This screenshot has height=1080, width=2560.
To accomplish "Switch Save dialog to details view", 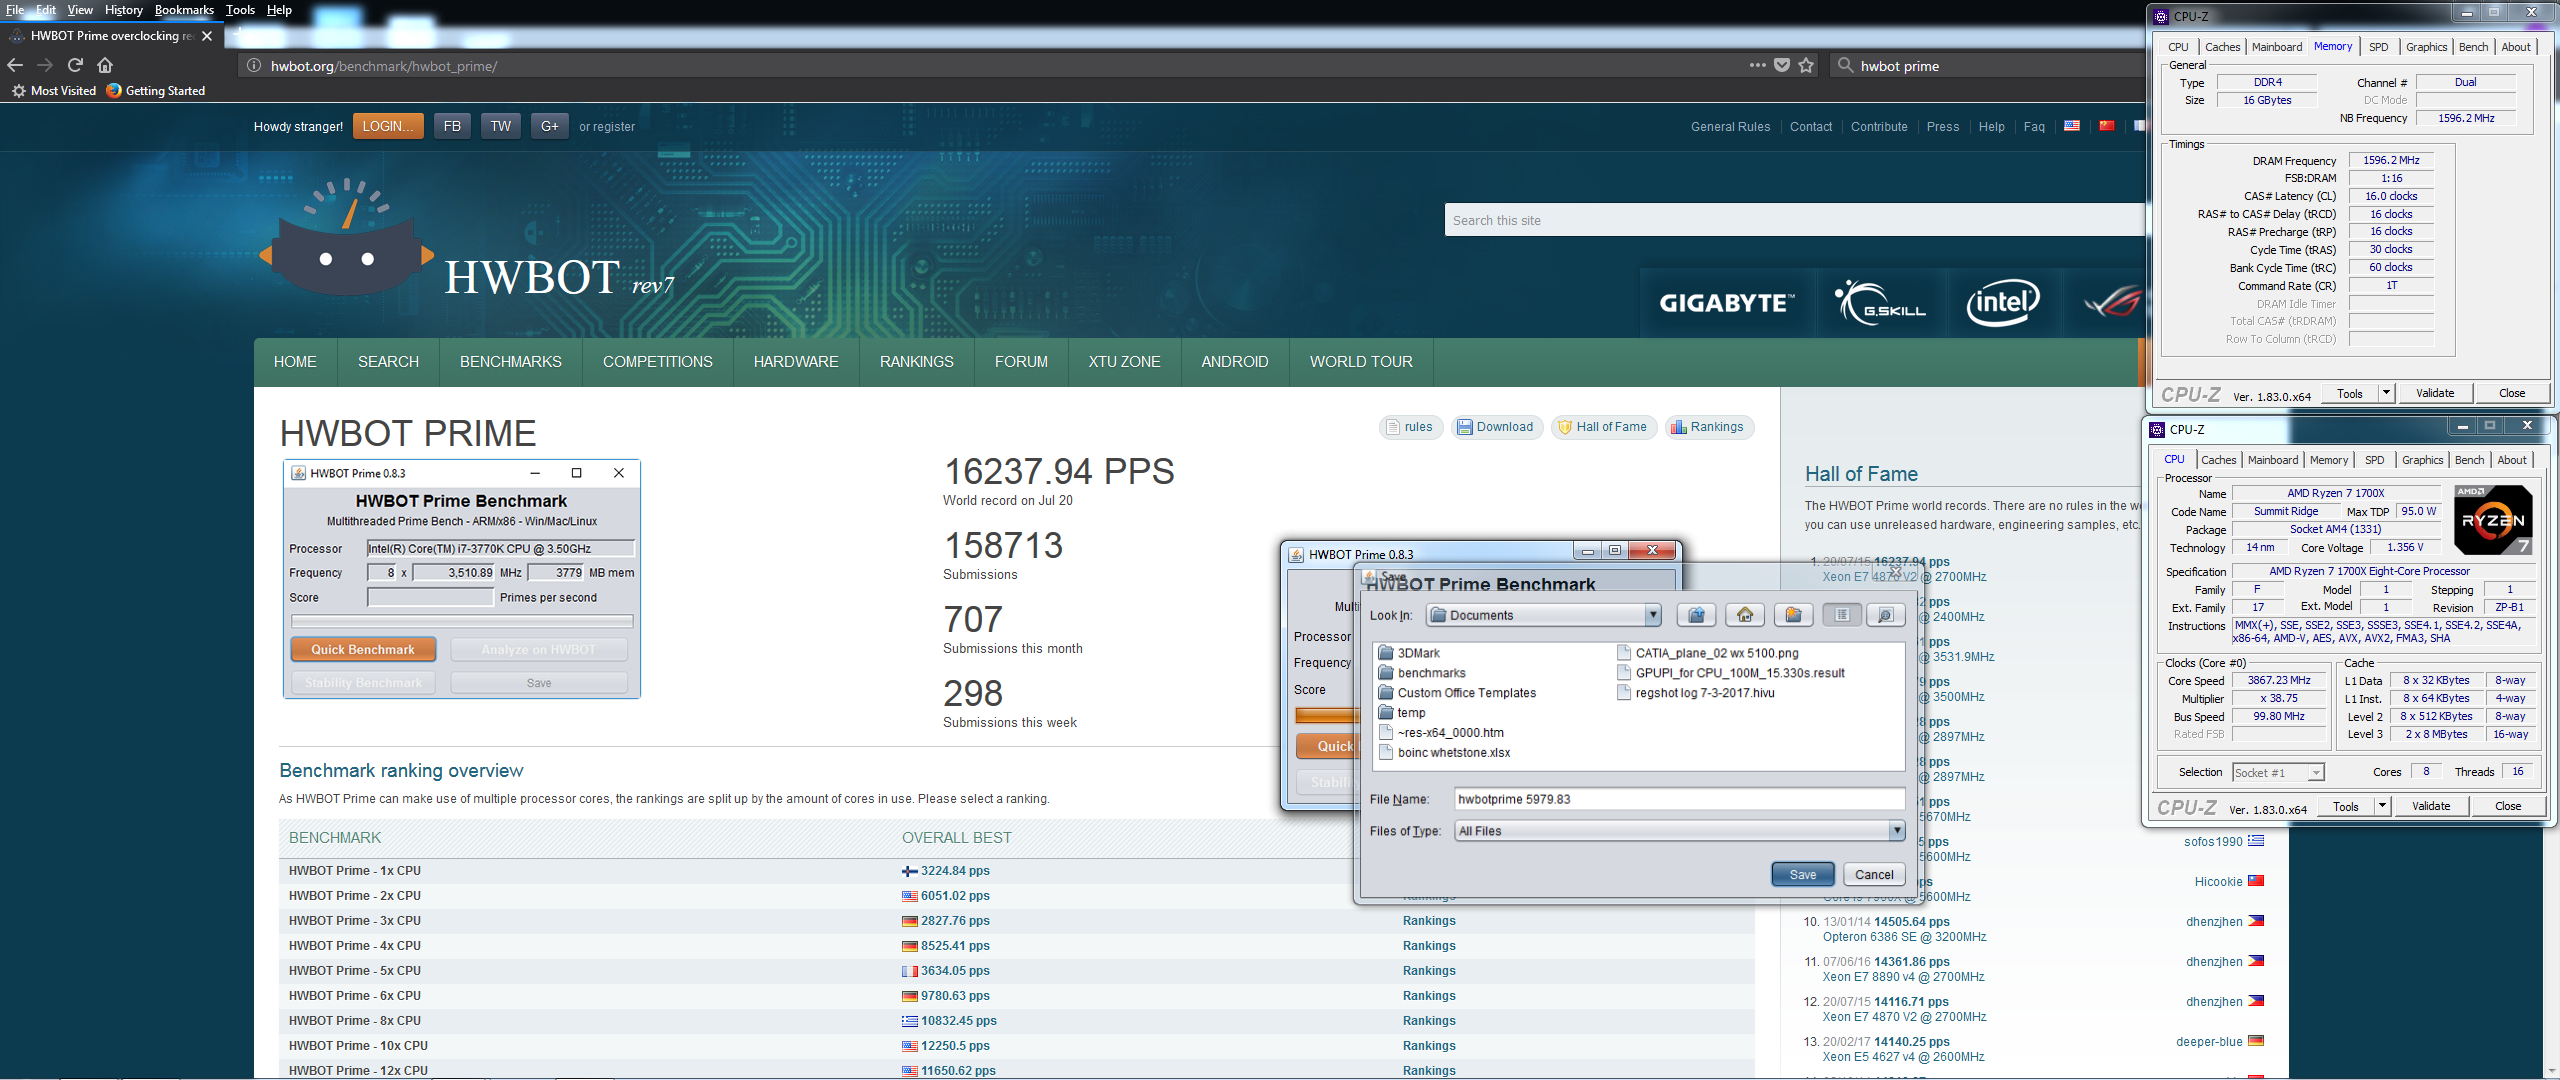I will [1885, 615].
